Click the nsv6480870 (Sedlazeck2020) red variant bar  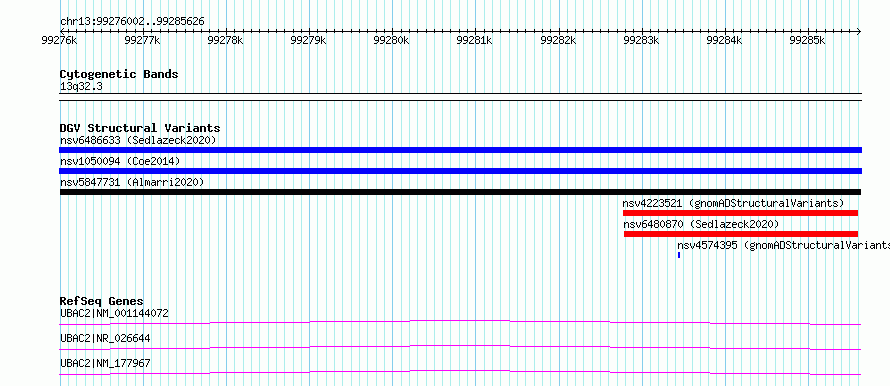tap(741, 234)
